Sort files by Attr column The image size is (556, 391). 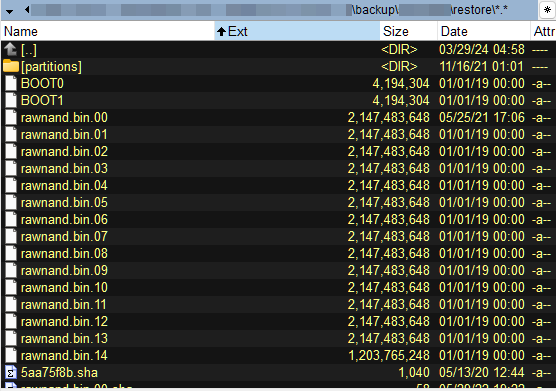coord(543,31)
